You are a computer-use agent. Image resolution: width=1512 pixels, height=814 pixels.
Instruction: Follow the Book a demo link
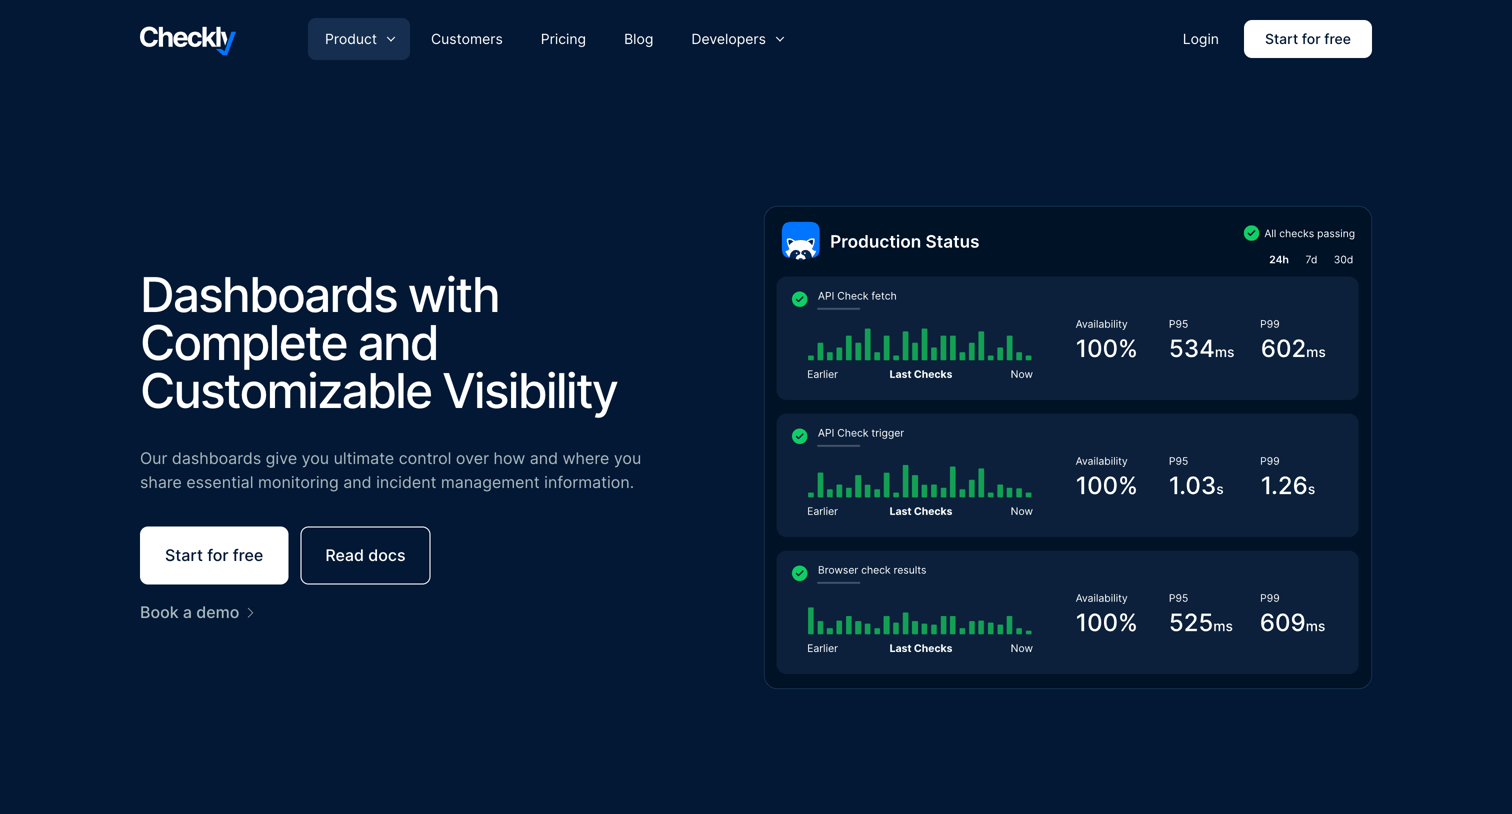click(x=197, y=612)
